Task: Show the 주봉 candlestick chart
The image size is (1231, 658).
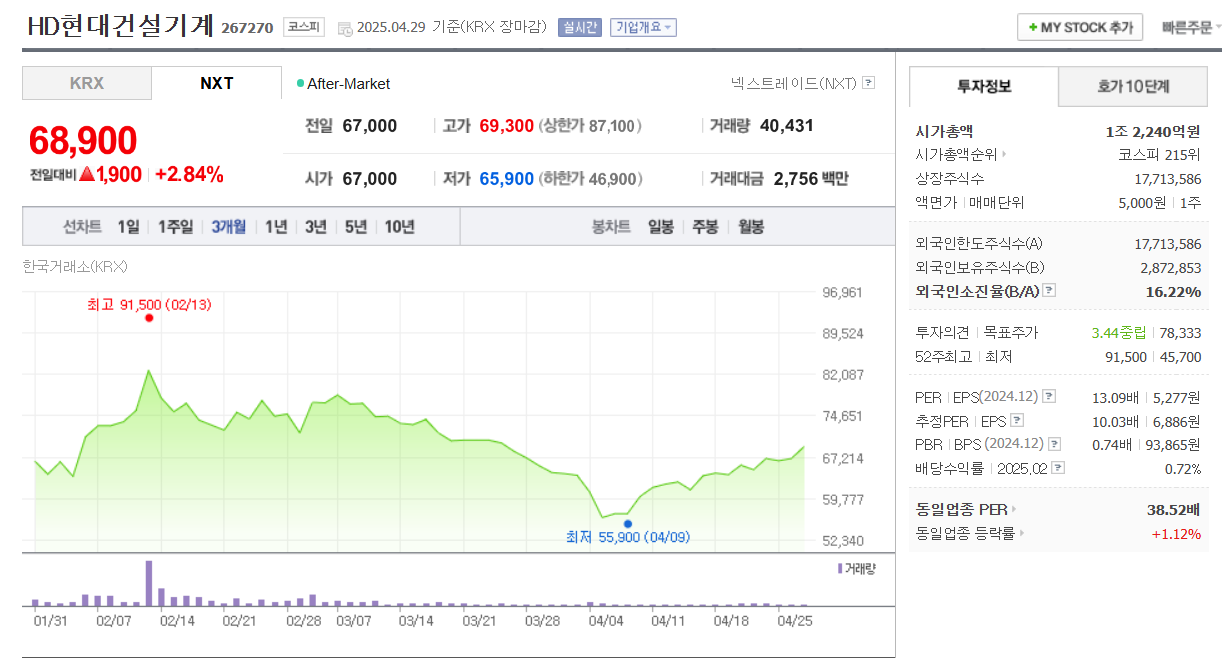Action: [x=706, y=227]
